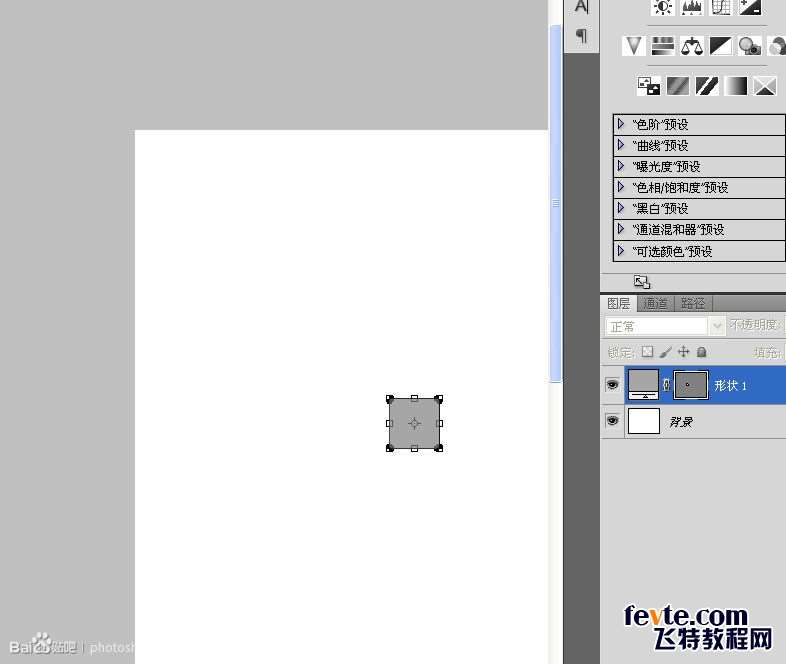Screen dimensions: 786x664
Task: Click the center reference point of gray square
Action: 414,423
